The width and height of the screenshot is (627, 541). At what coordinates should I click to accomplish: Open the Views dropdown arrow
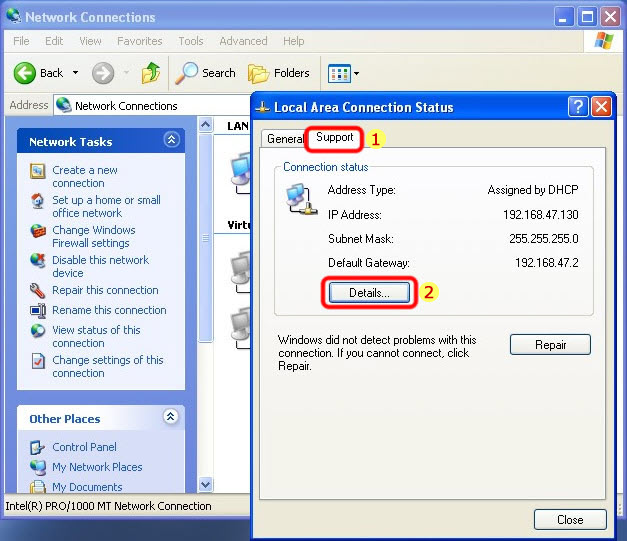tap(356, 74)
